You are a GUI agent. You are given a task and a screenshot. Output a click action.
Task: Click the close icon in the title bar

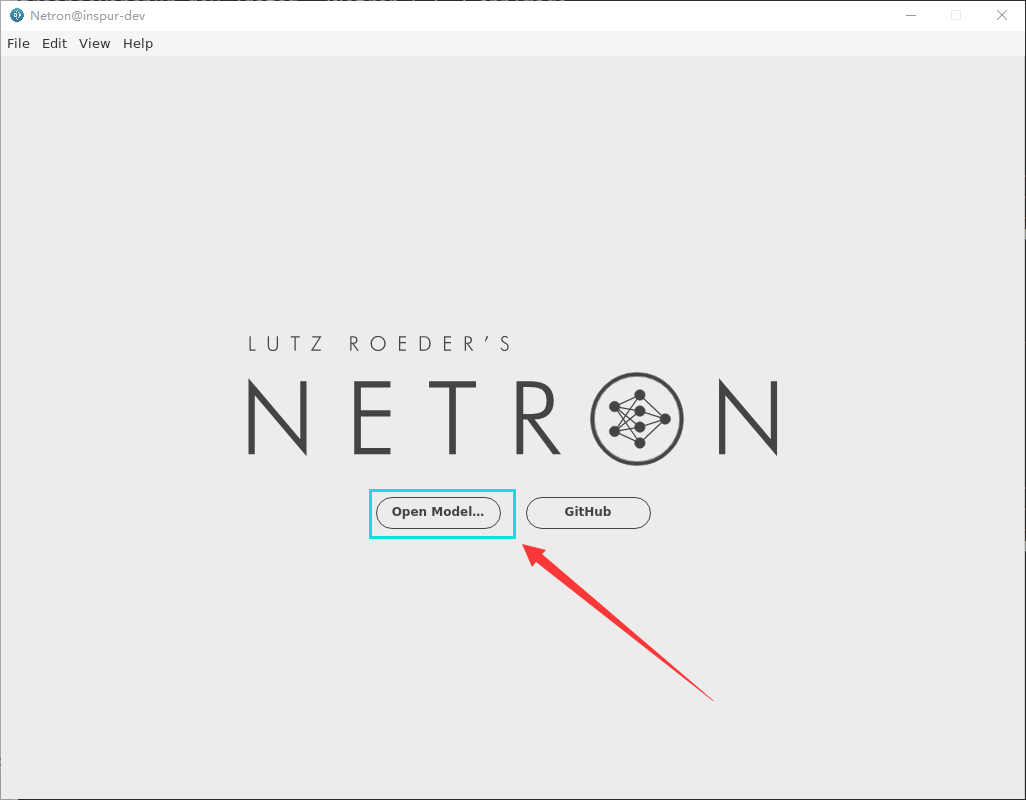(x=1002, y=15)
